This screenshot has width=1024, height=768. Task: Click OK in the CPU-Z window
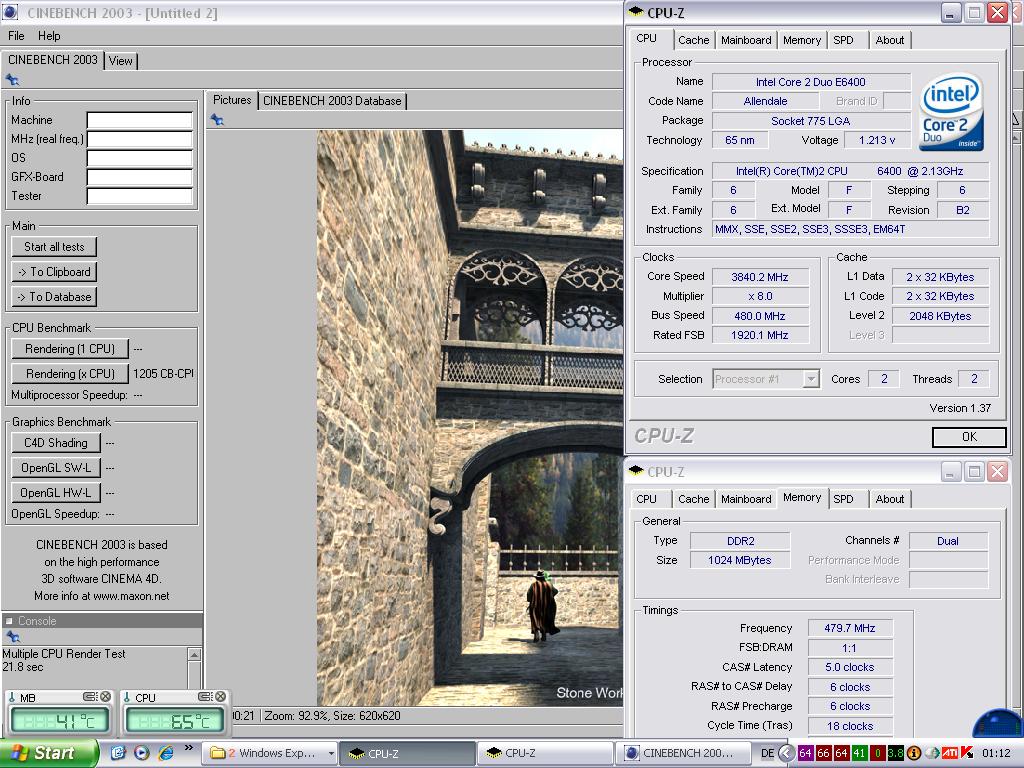tap(969, 437)
